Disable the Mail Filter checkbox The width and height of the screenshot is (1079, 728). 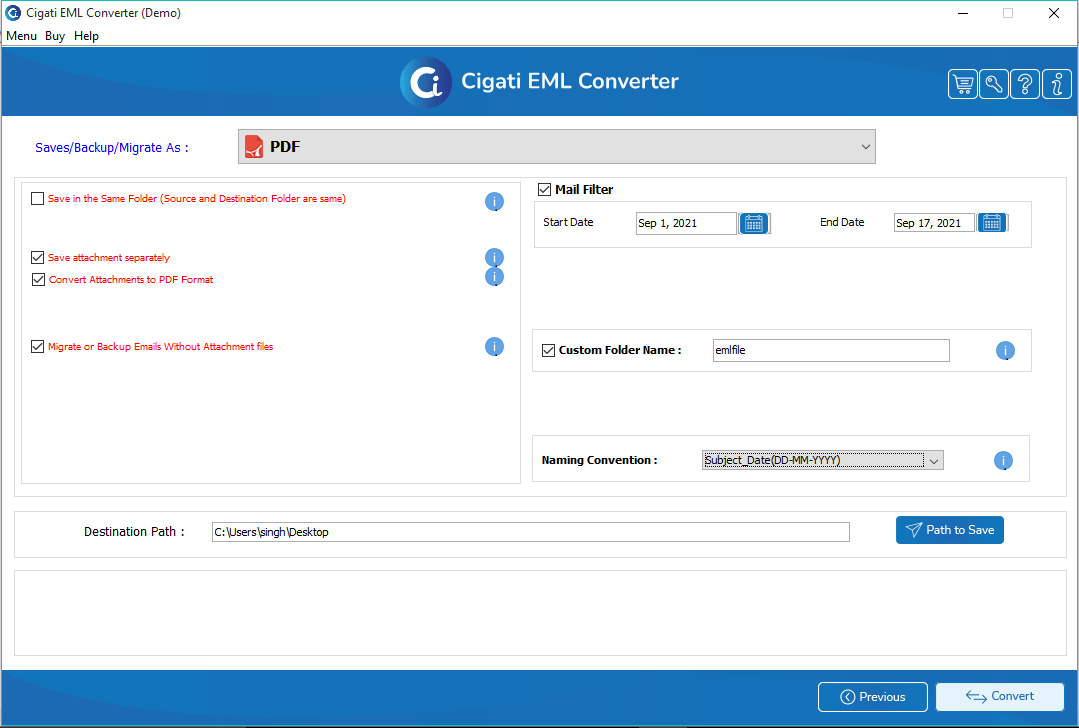[544, 189]
